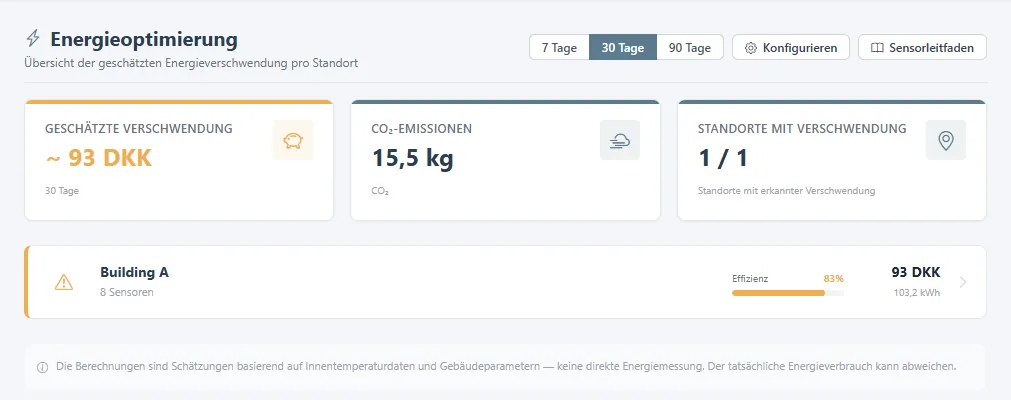The width and height of the screenshot is (1011, 400).
Task: Click the Effizienz label
Action: click(750, 279)
